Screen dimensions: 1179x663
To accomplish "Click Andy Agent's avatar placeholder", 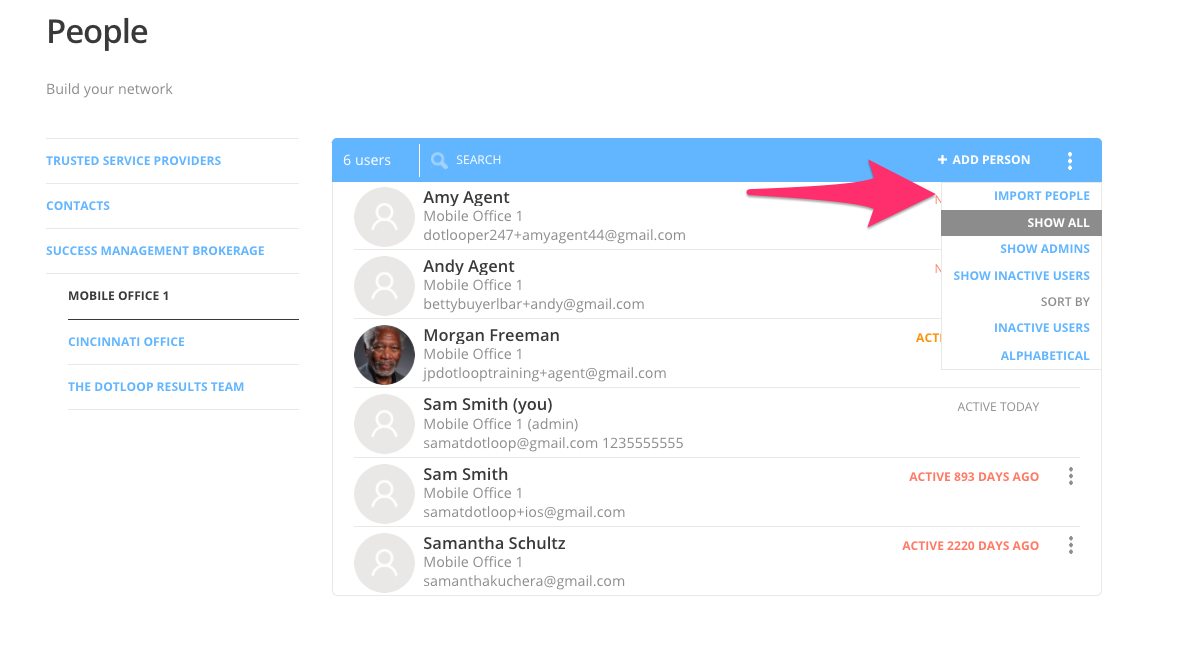I will [384, 285].
